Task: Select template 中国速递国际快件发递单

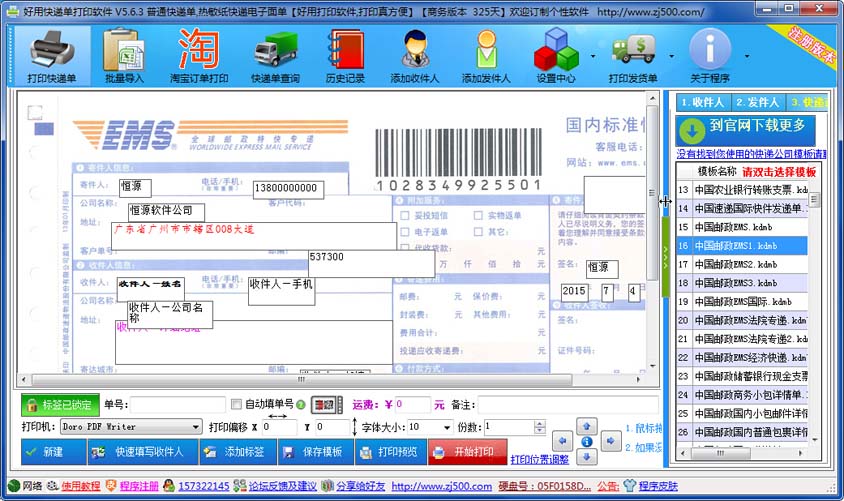Action: (x=742, y=208)
